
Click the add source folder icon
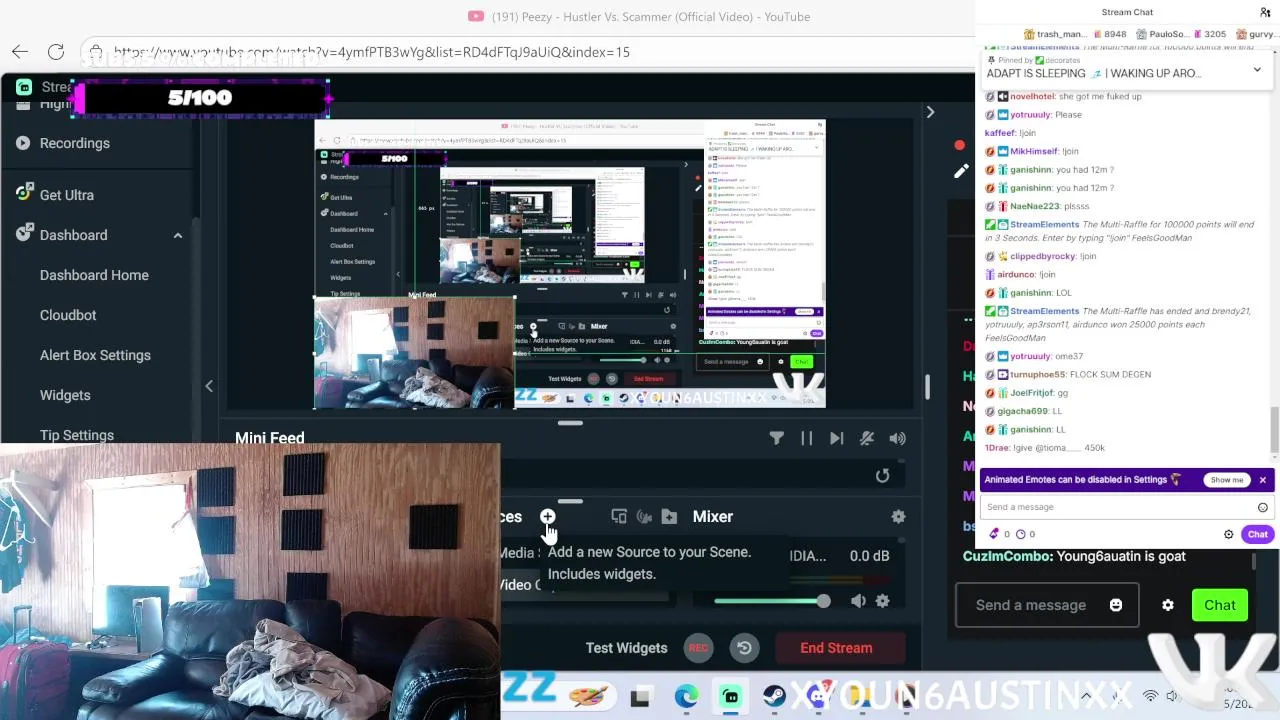[669, 516]
